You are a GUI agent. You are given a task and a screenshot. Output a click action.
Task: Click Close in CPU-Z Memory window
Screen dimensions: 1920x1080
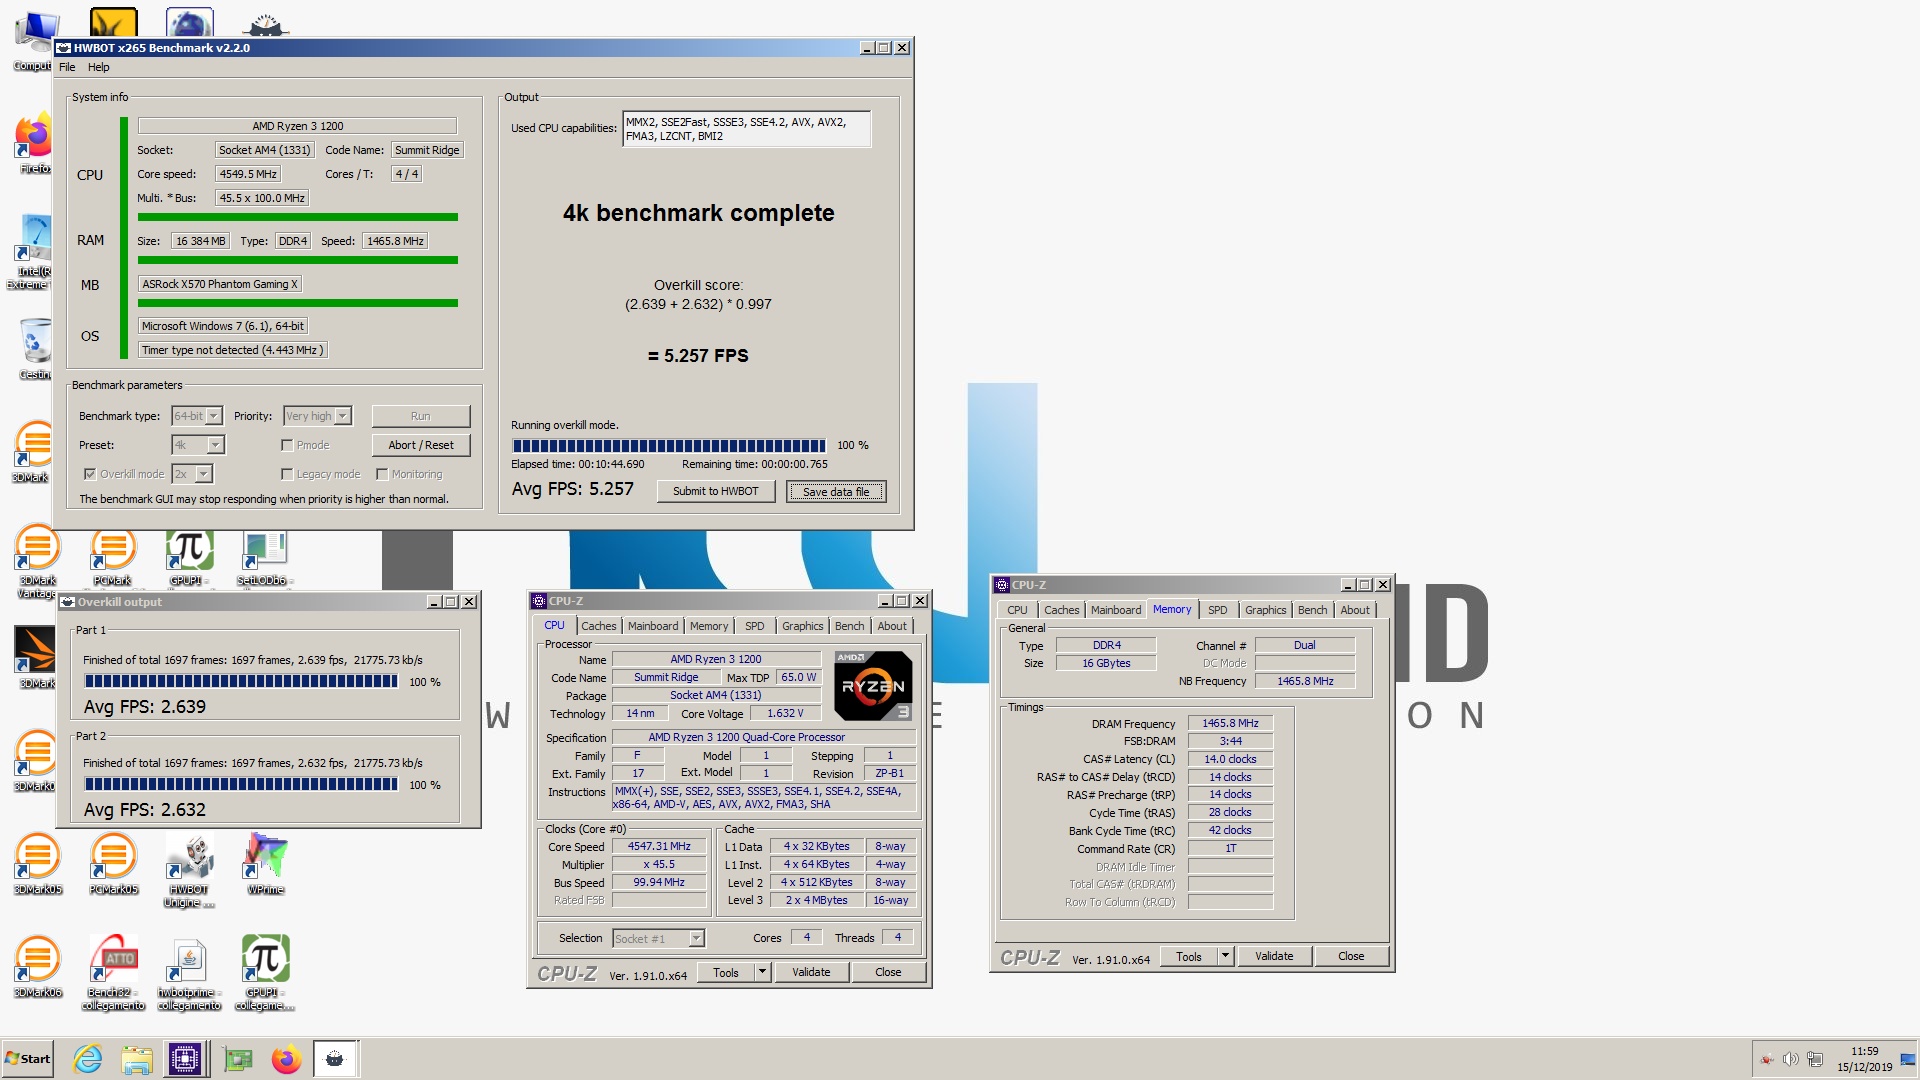[1351, 956]
